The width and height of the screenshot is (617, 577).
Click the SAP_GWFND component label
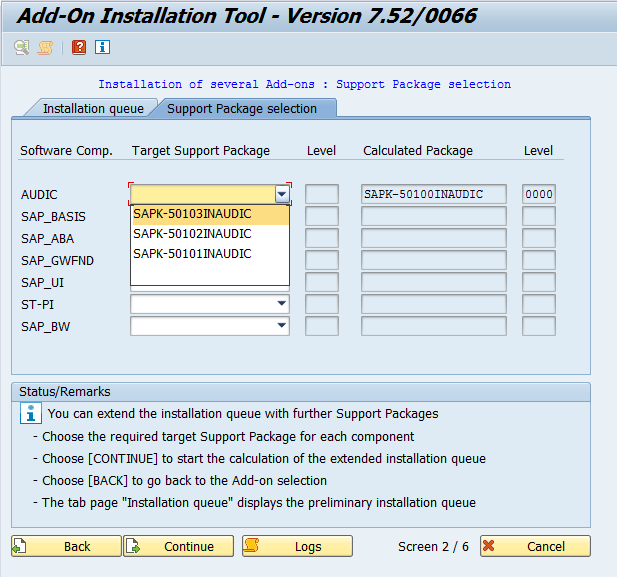pos(57,261)
